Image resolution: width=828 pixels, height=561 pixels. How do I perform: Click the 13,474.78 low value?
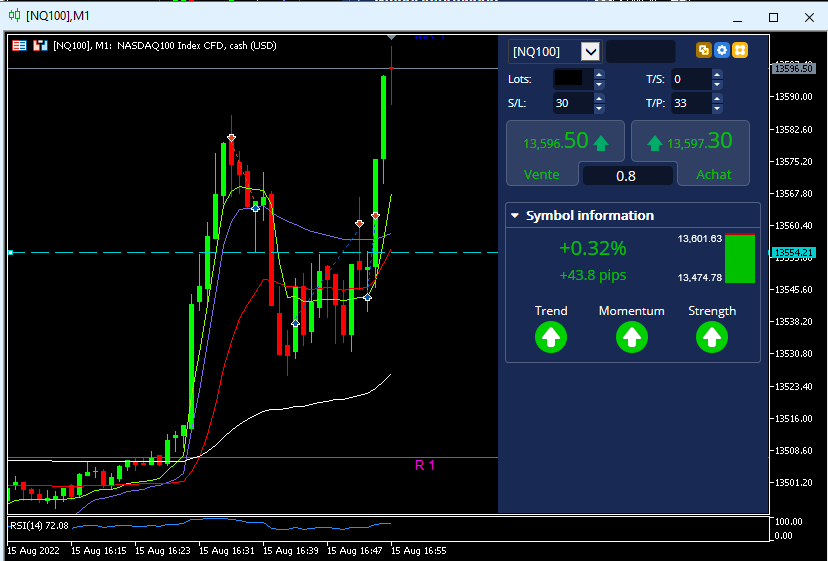(700, 277)
